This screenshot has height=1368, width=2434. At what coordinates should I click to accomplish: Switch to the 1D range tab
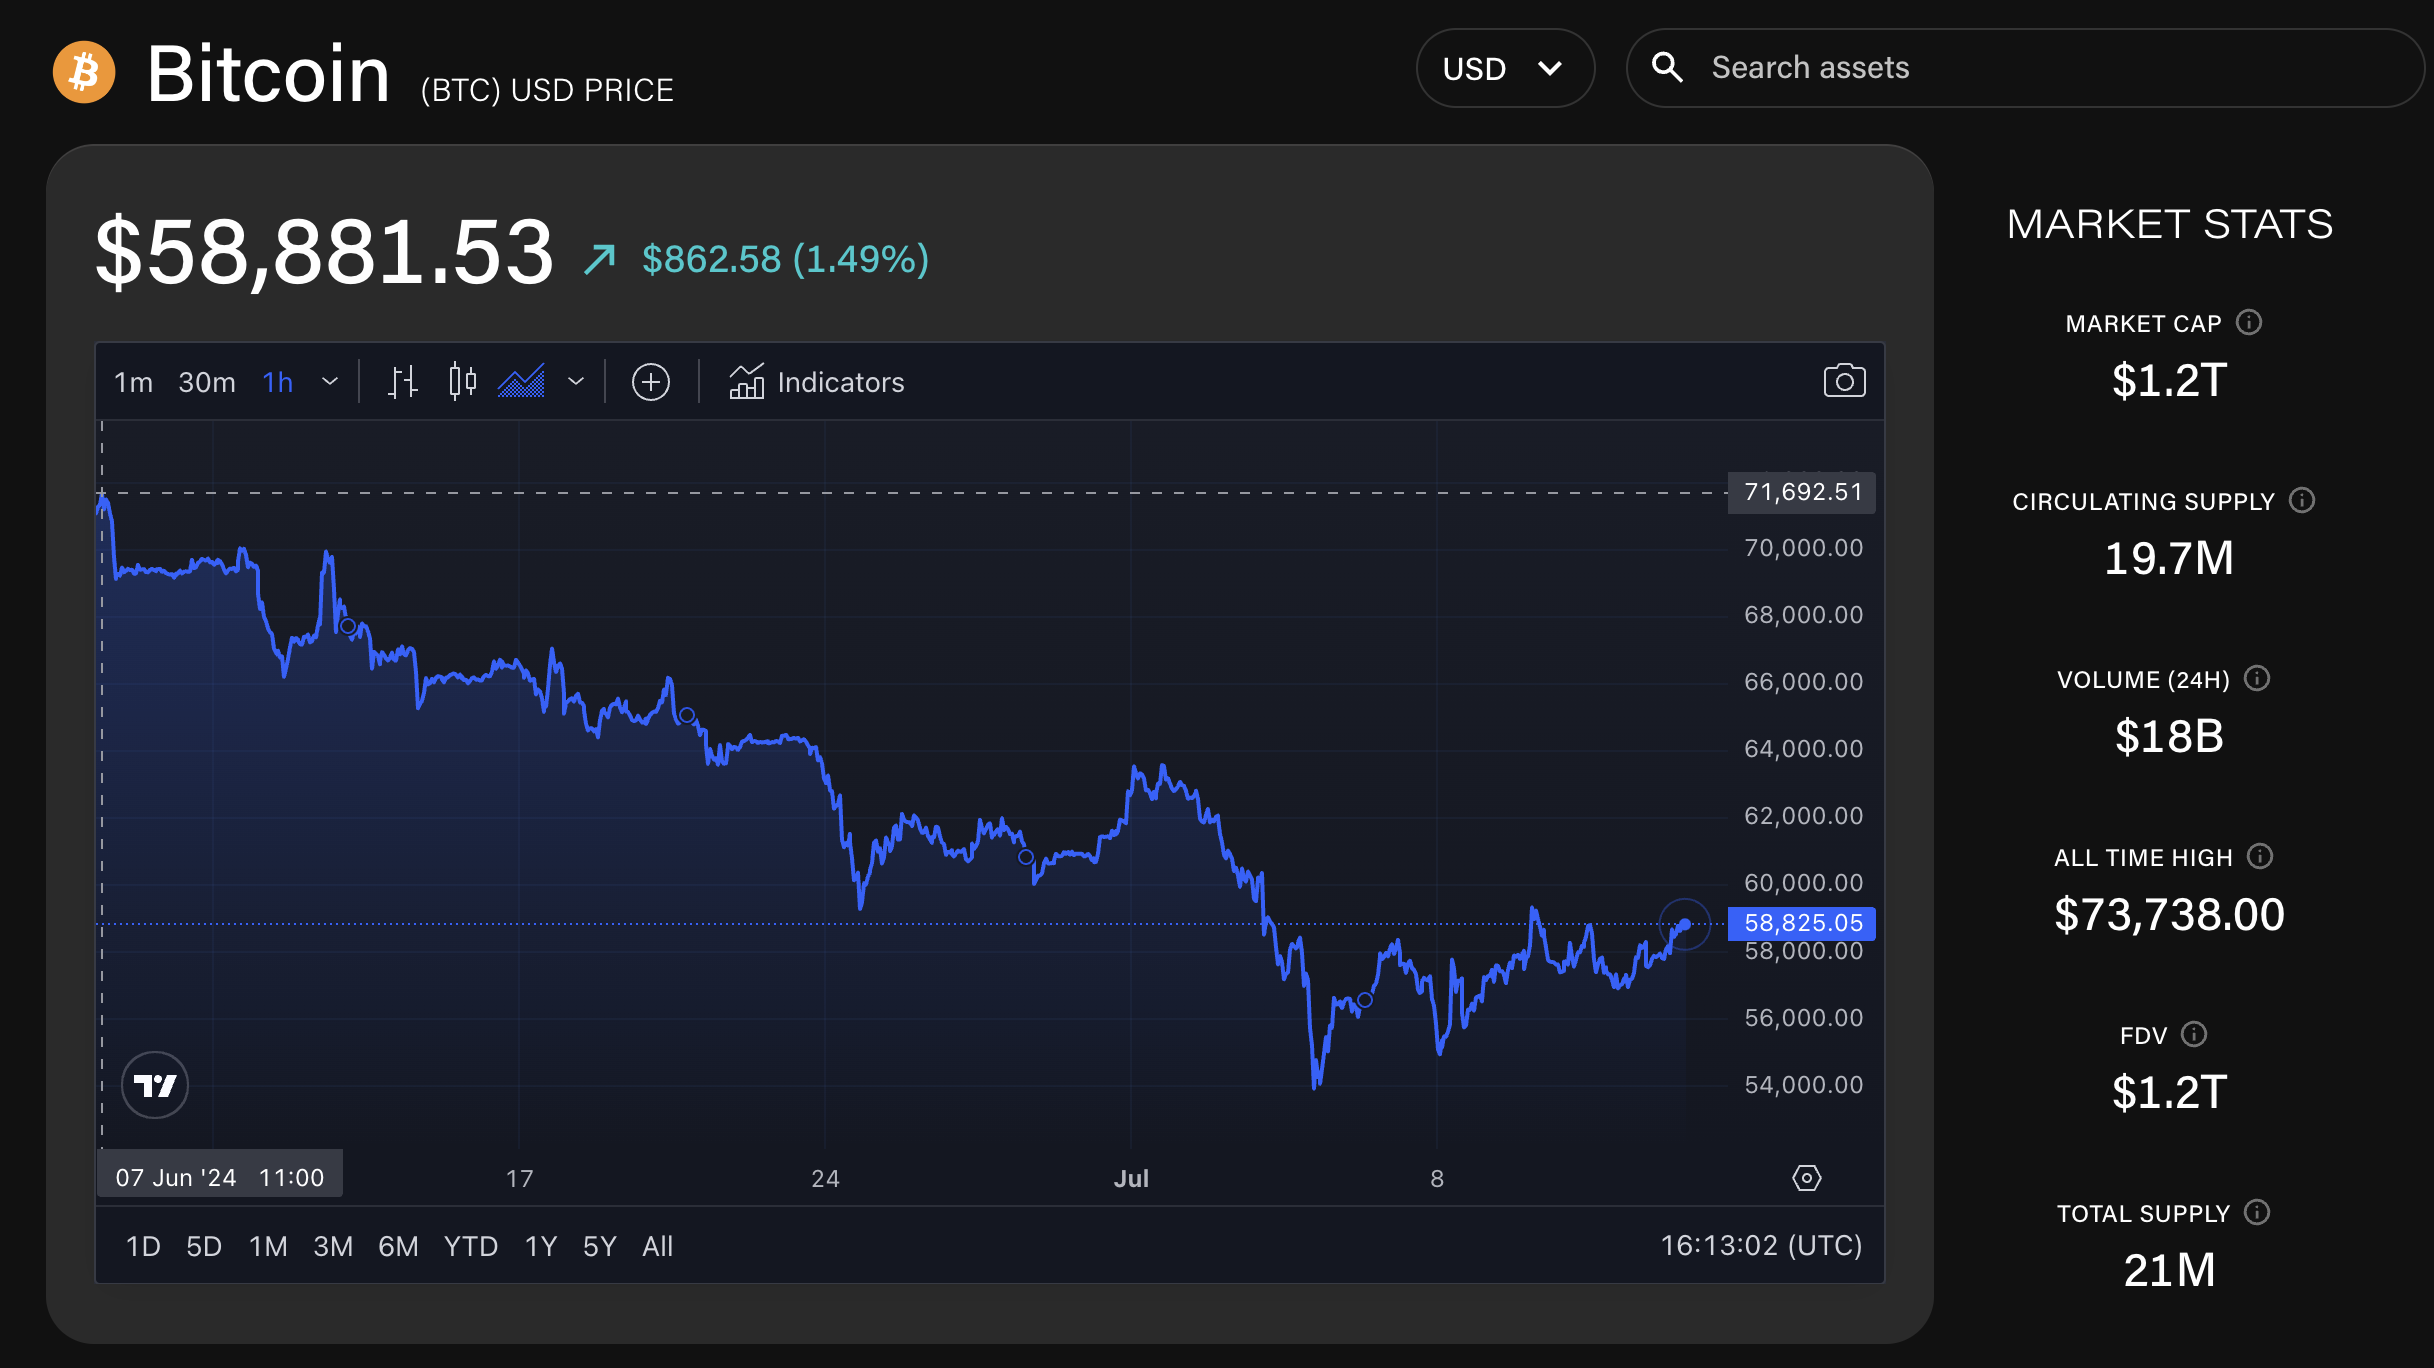tap(143, 1245)
